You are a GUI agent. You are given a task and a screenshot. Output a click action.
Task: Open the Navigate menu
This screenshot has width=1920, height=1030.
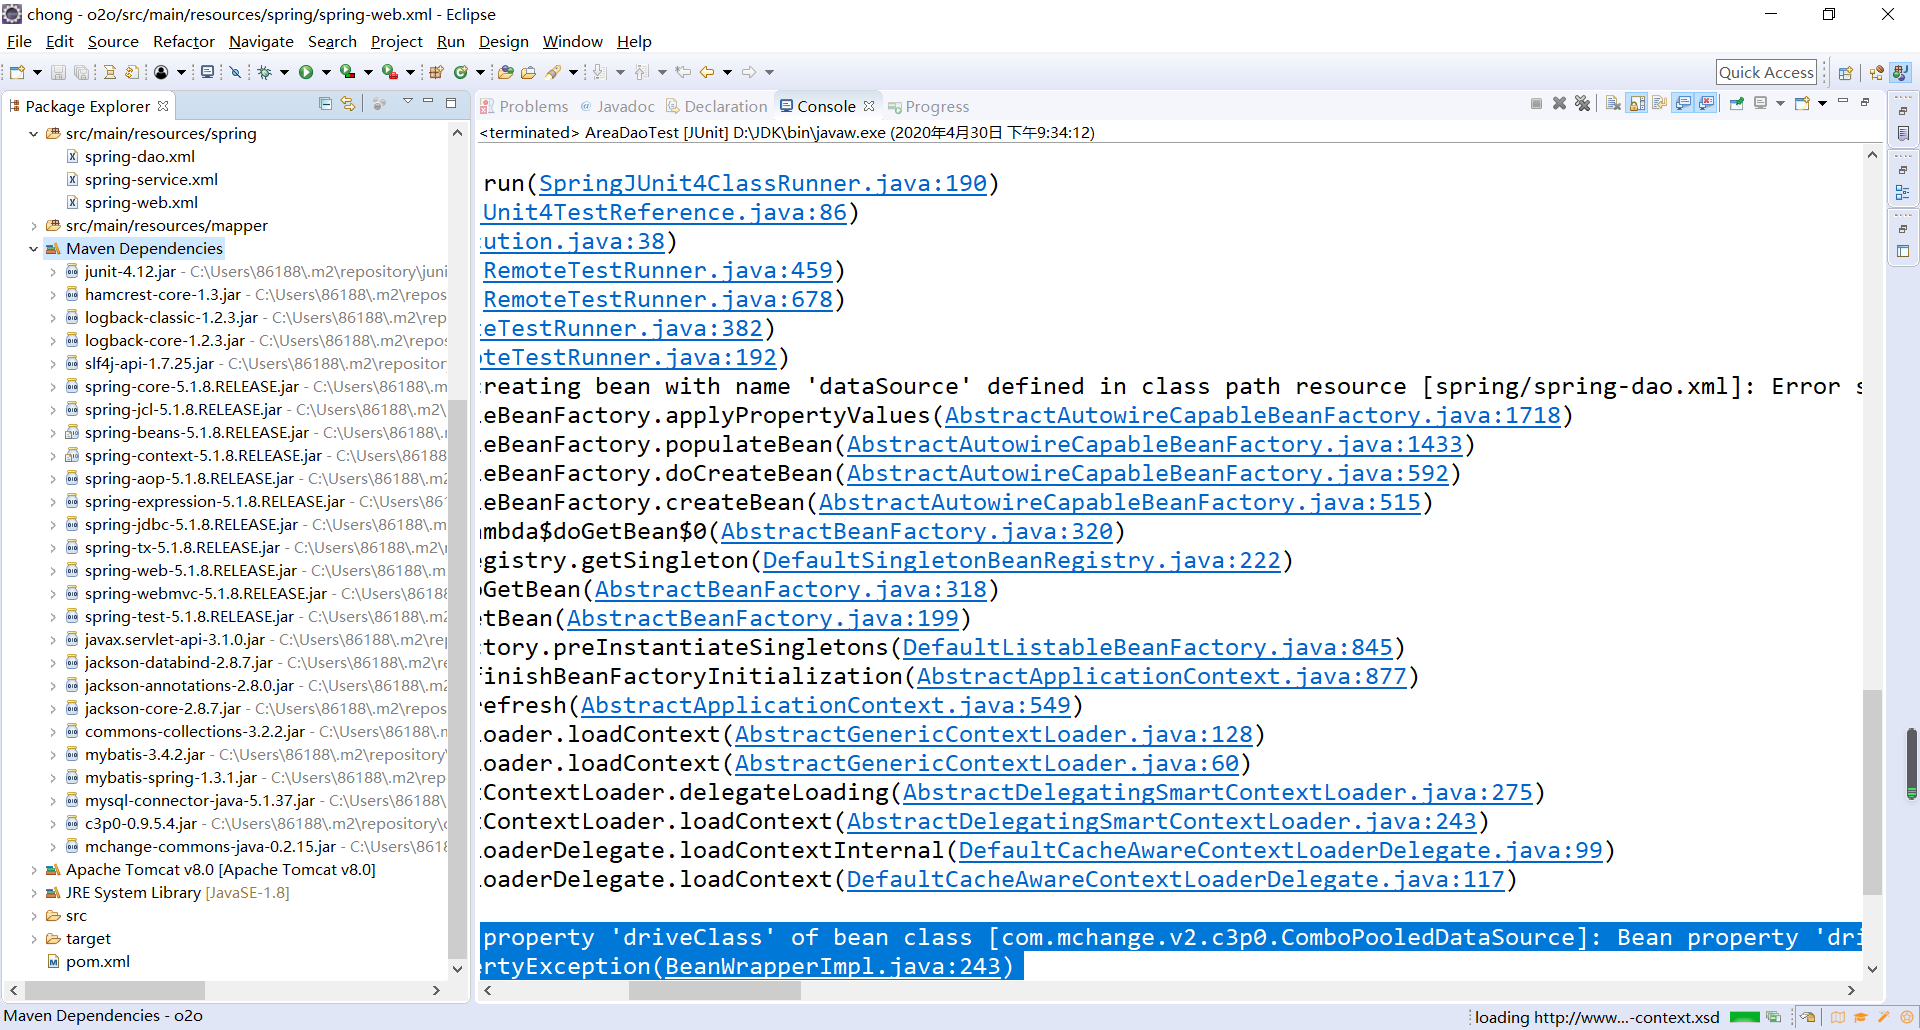(261, 41)
